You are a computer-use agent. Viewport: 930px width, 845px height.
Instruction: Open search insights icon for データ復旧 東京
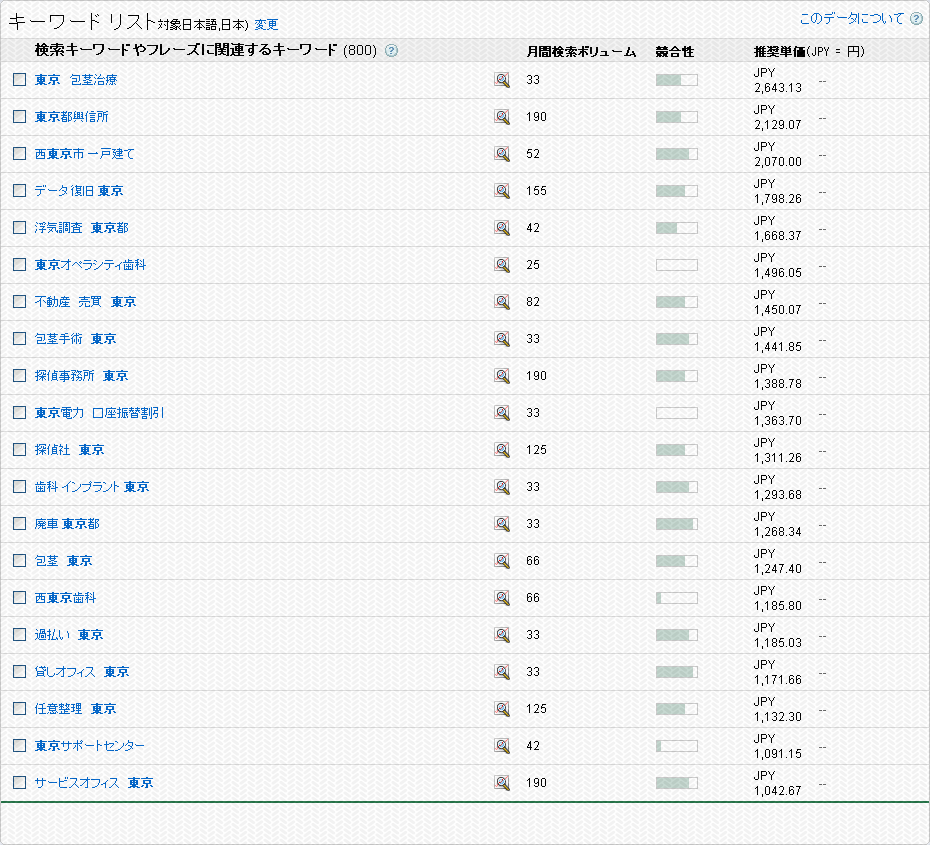coord(502,191)
